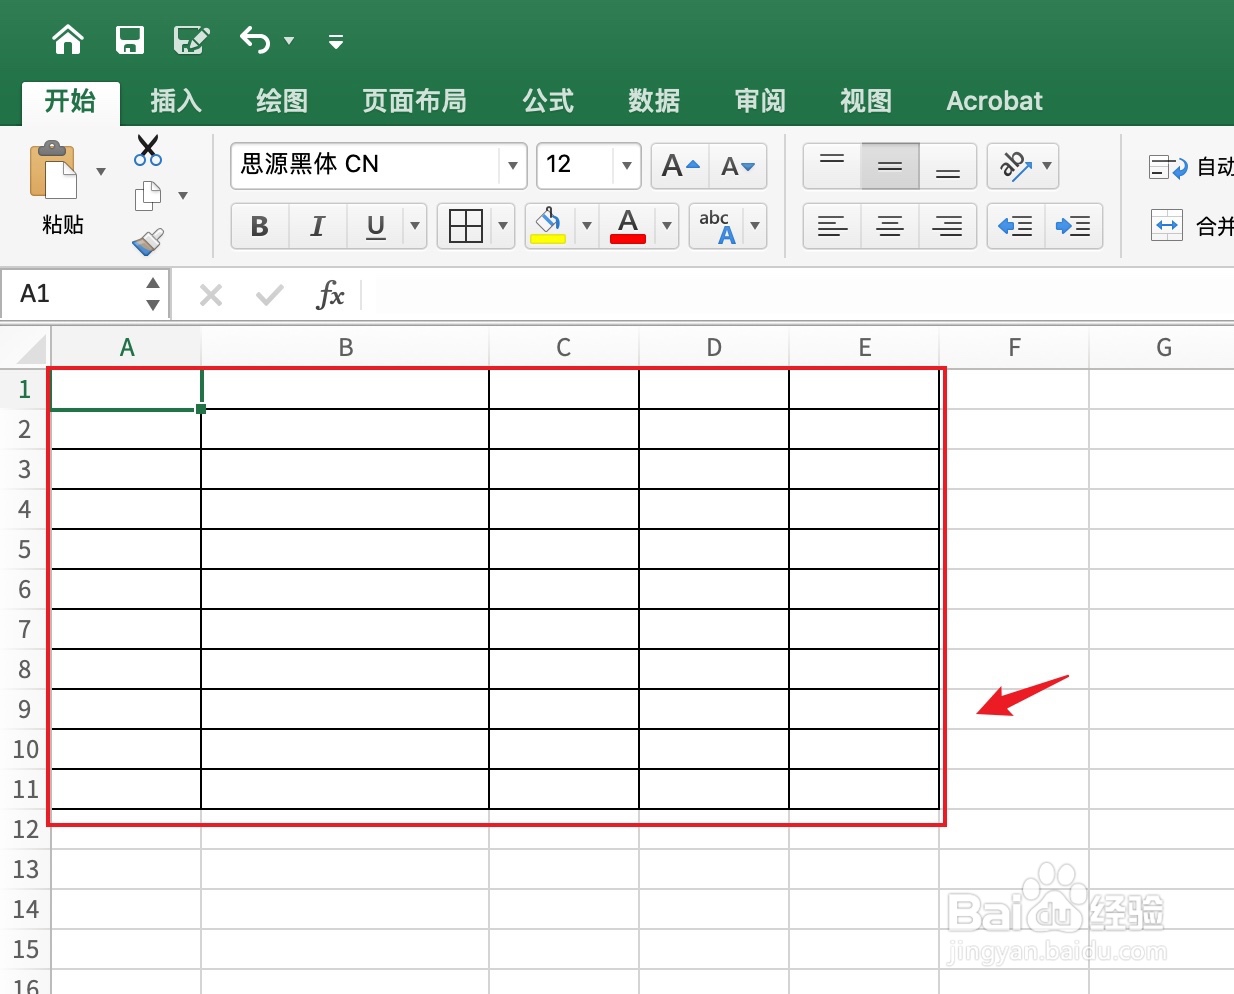This screenshot has height=994, width=1234.
Task: Undo the last action
Action: tap(256, 40)
